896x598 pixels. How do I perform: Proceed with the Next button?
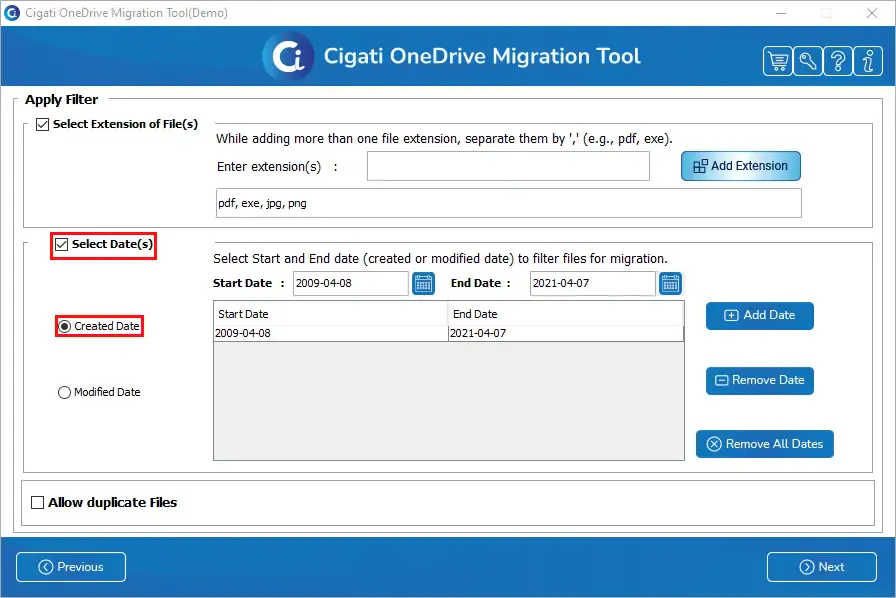click(822, 567)
